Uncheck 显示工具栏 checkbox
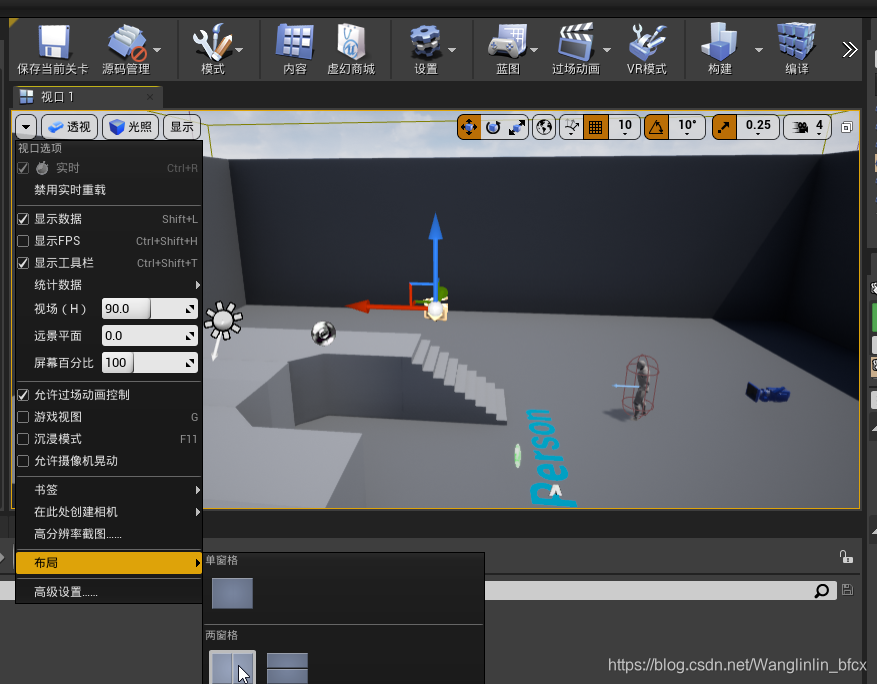The image size is (877, 684). 23,263
